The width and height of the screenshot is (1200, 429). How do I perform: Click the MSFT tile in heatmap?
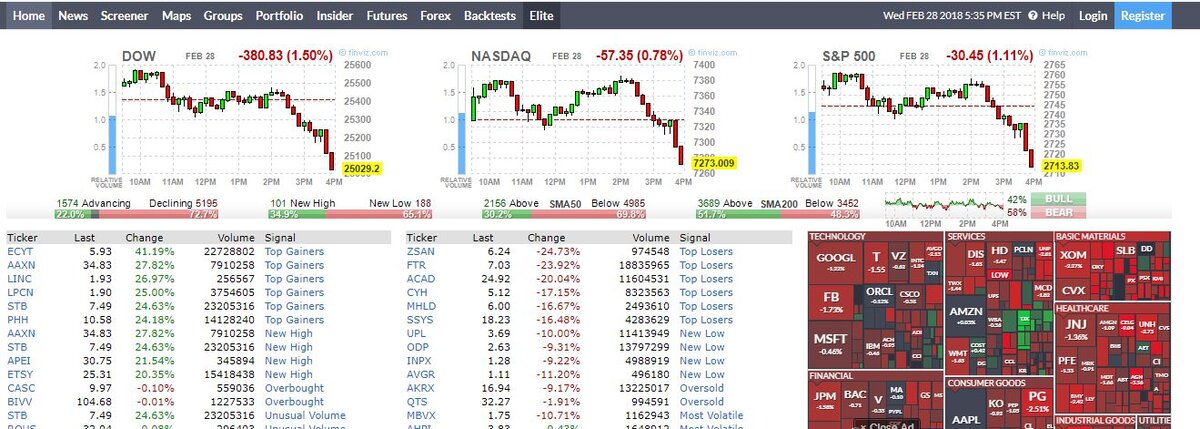(x=830, y=343)
